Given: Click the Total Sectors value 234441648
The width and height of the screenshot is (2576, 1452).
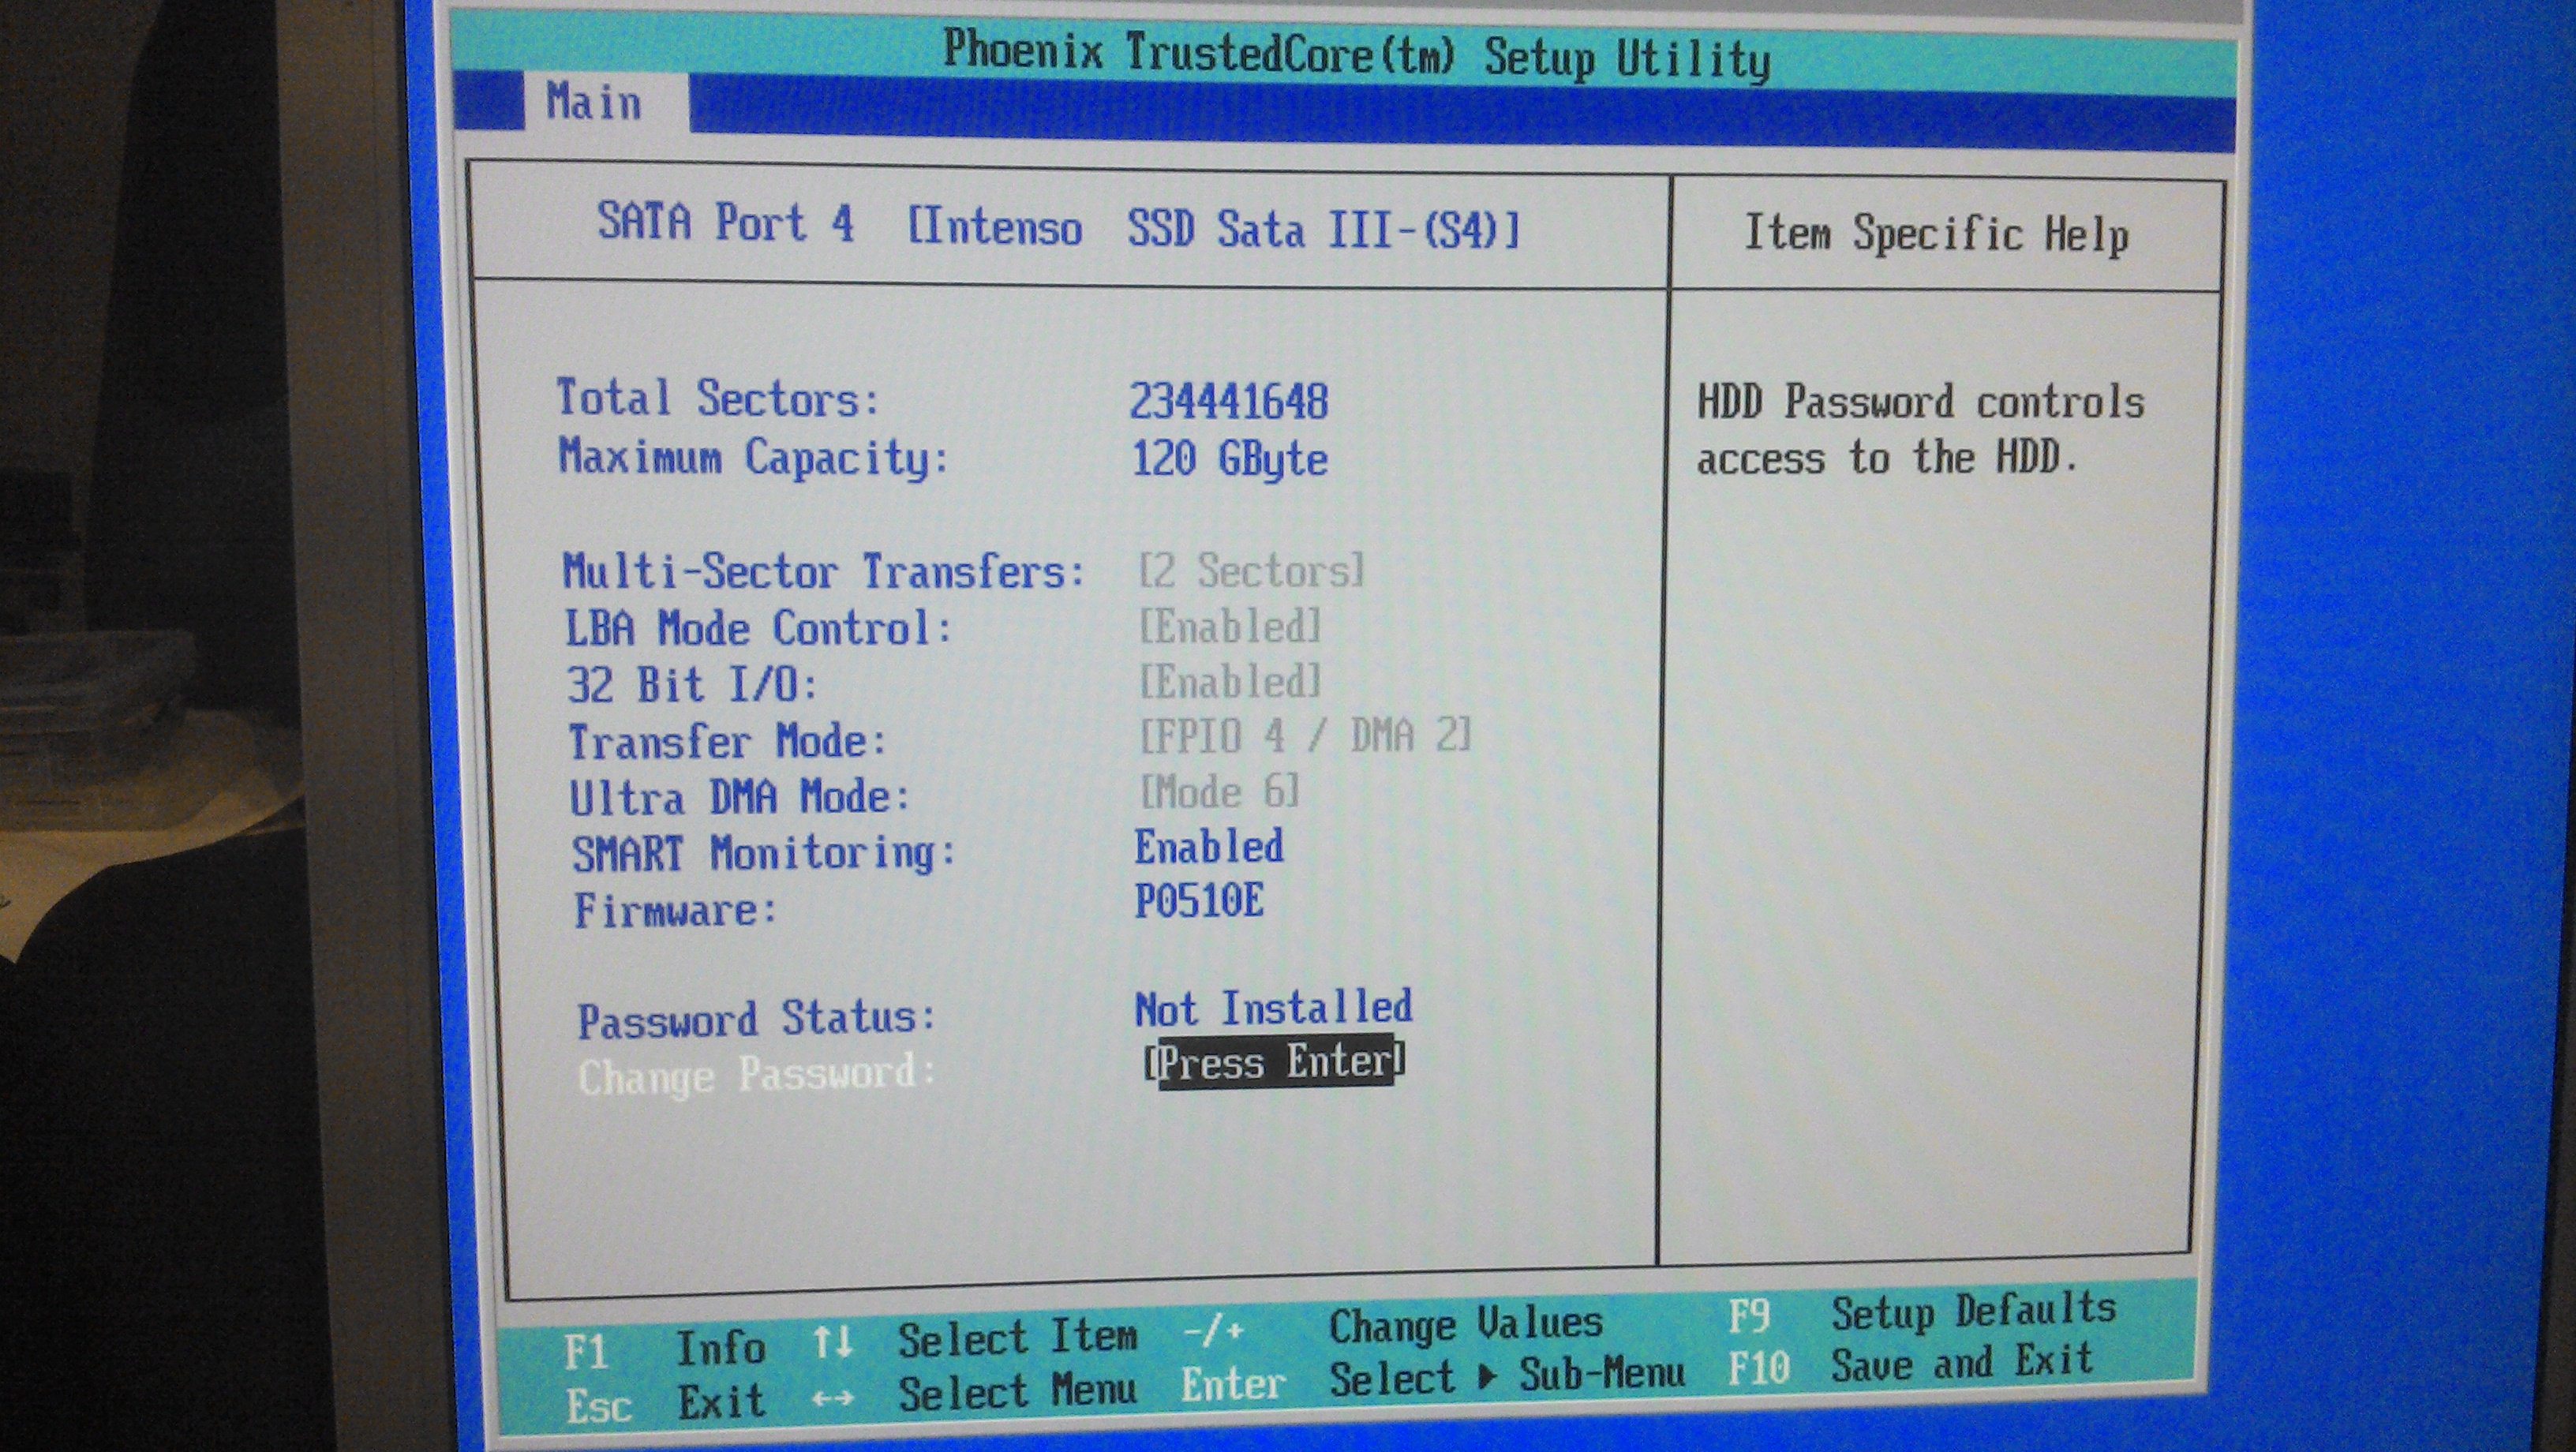Looking at the screenshot, I should point(1229,402).
